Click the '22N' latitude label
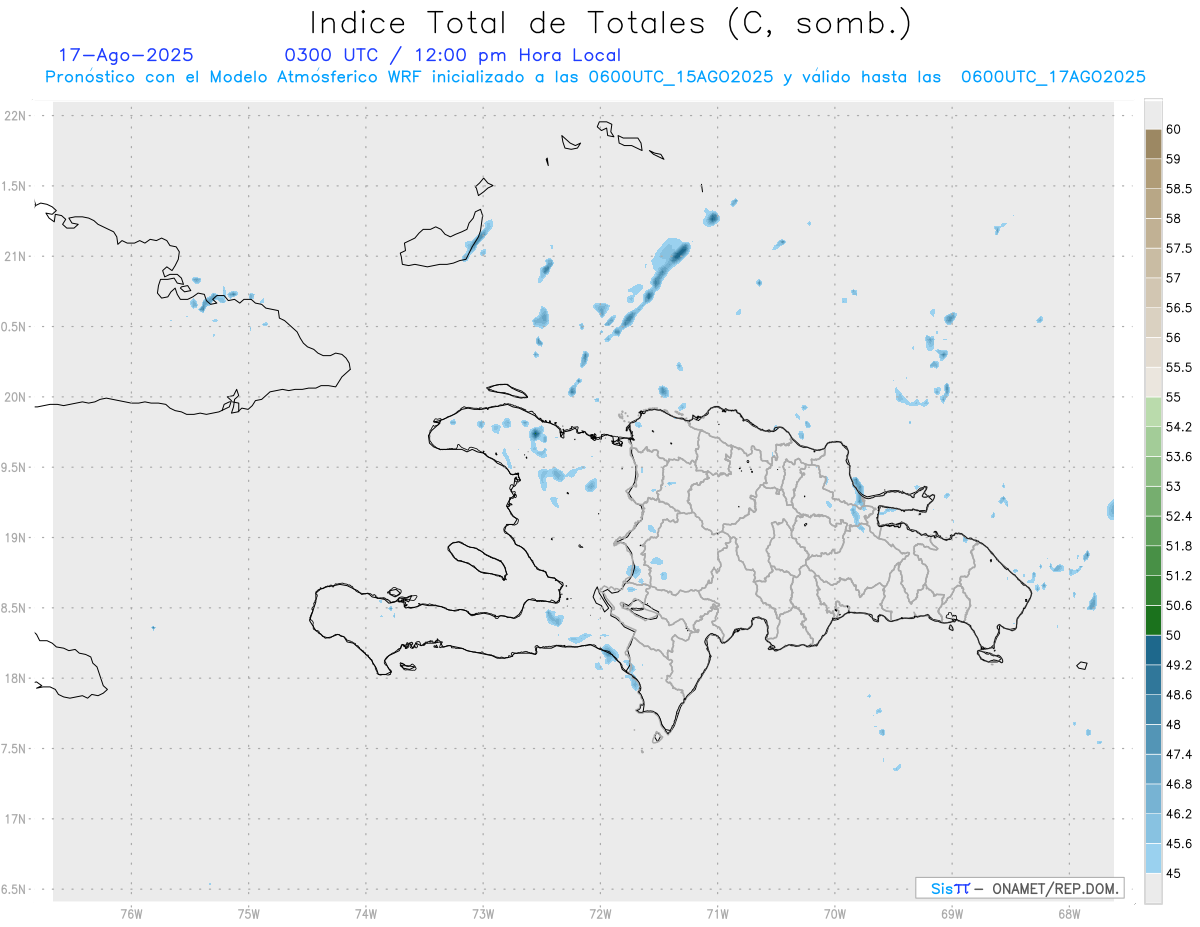This screenshot has height=927, width=1200. [x=17, y=115]
